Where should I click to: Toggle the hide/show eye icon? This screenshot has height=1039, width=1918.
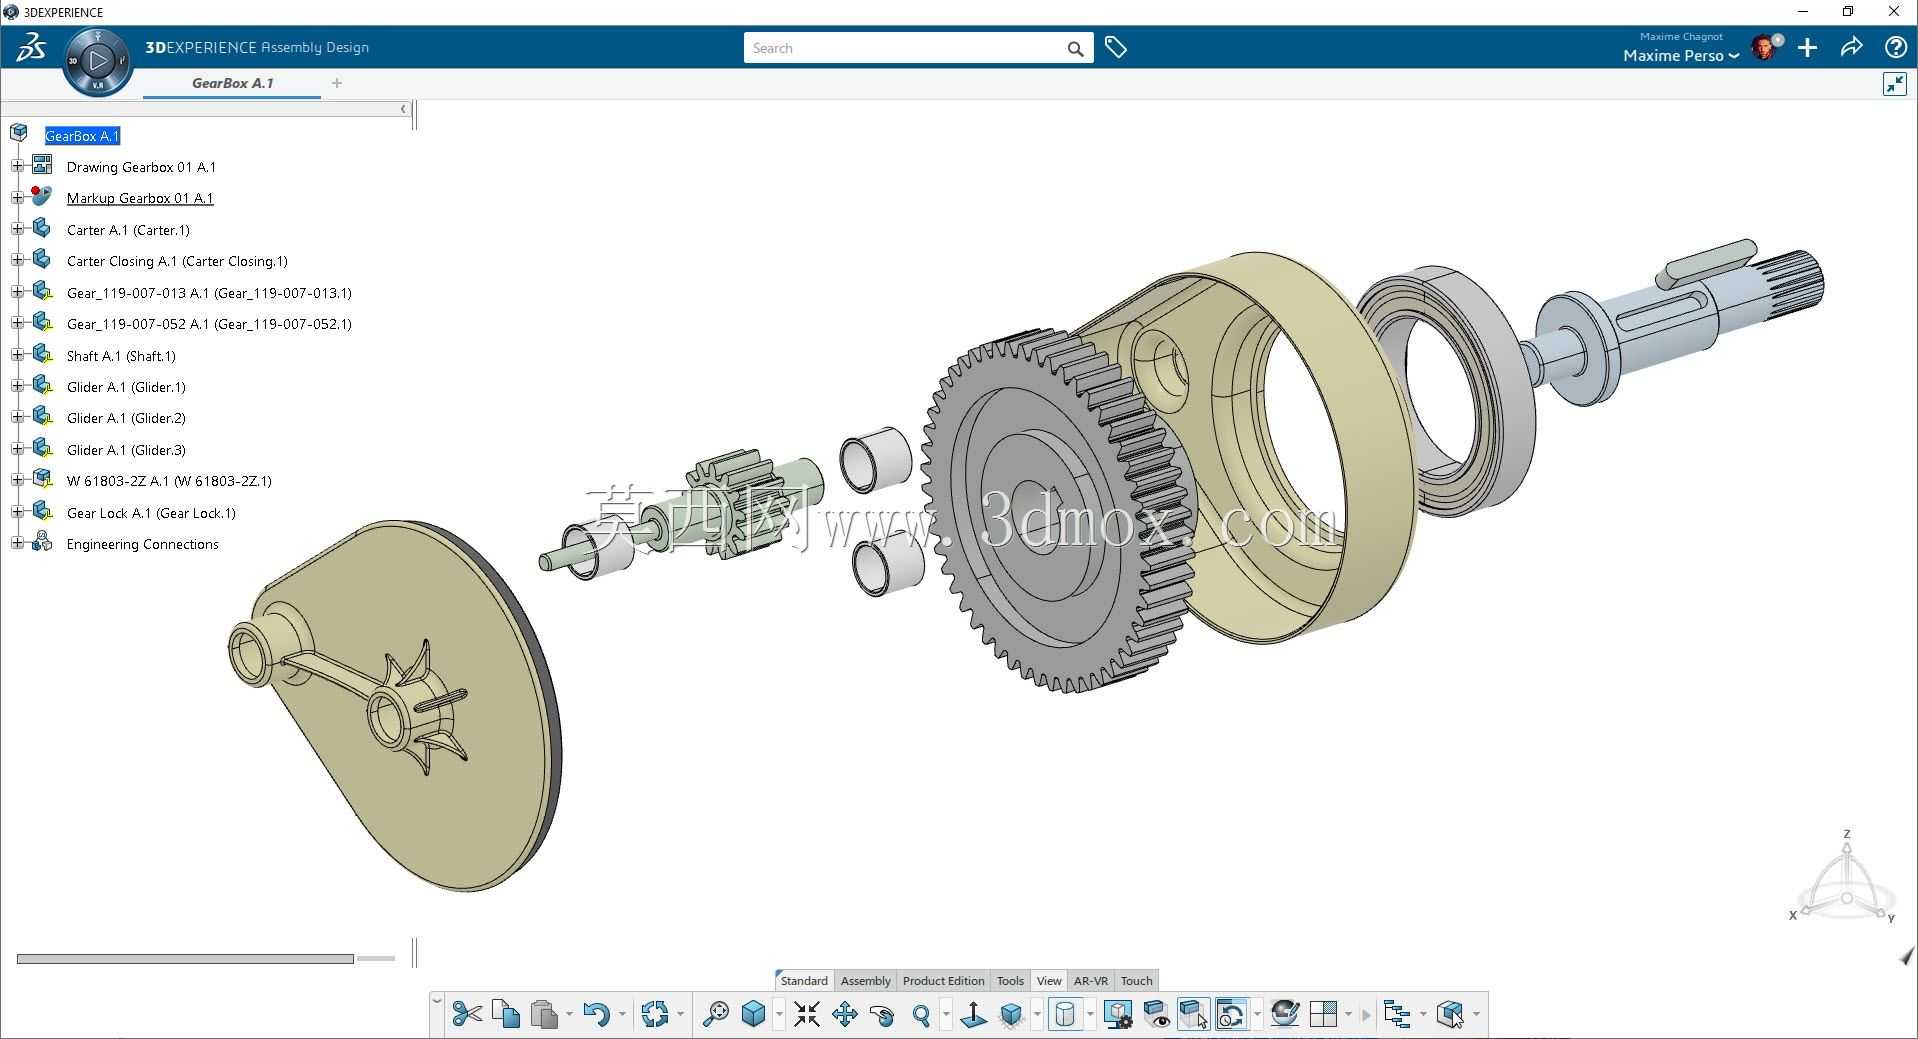(x=1156, y=1014)
